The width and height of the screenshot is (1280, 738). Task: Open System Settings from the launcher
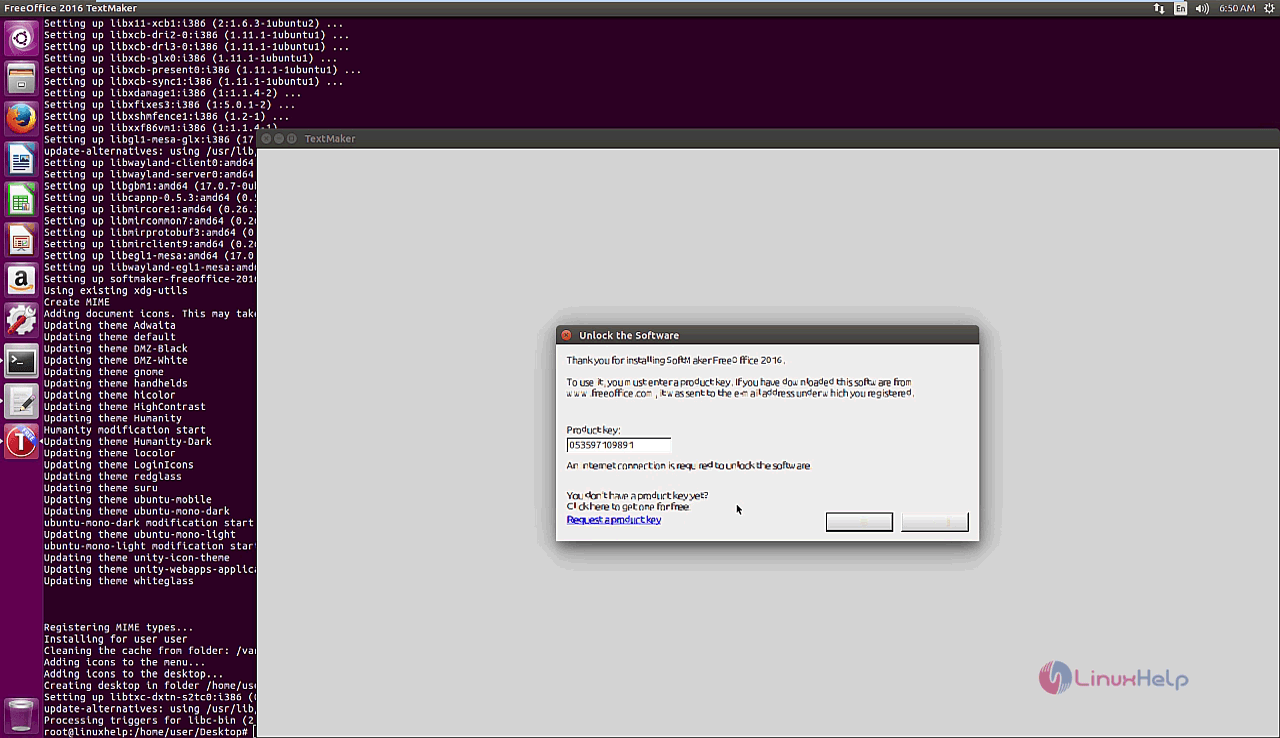[x=21, y=320]
